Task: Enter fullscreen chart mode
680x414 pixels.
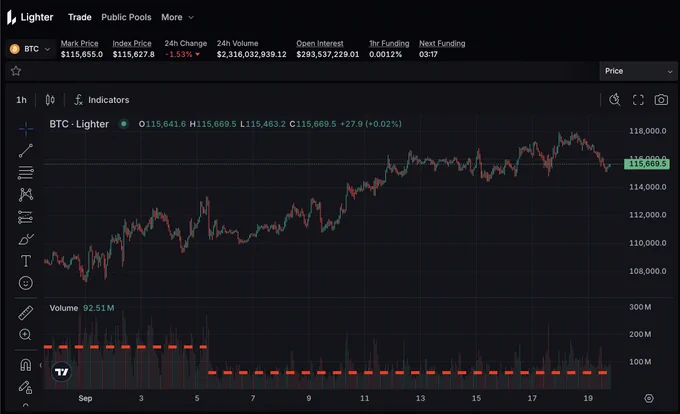Action: click(638, 100)
